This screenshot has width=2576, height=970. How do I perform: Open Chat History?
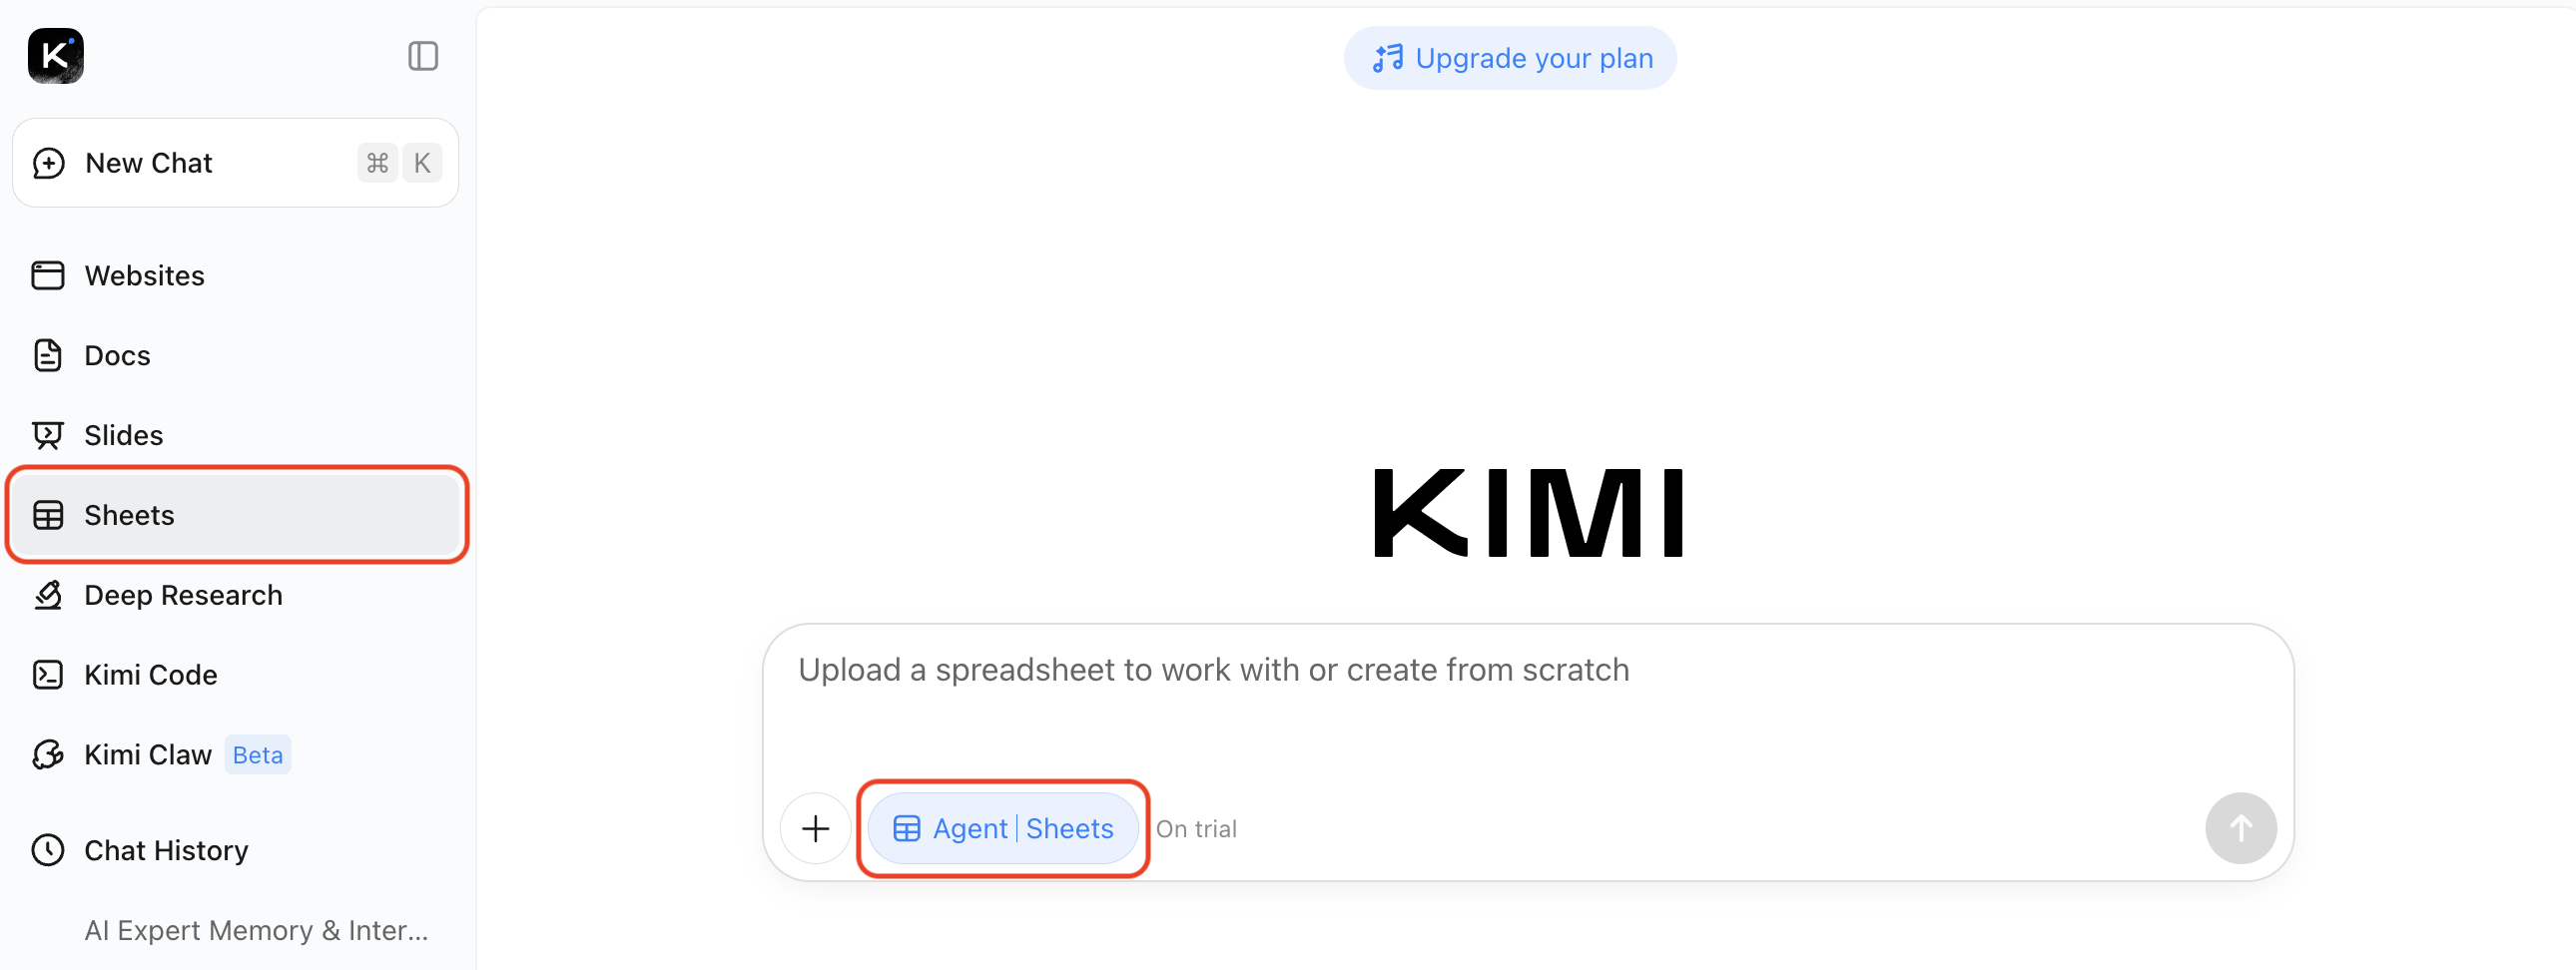(165, 849)
